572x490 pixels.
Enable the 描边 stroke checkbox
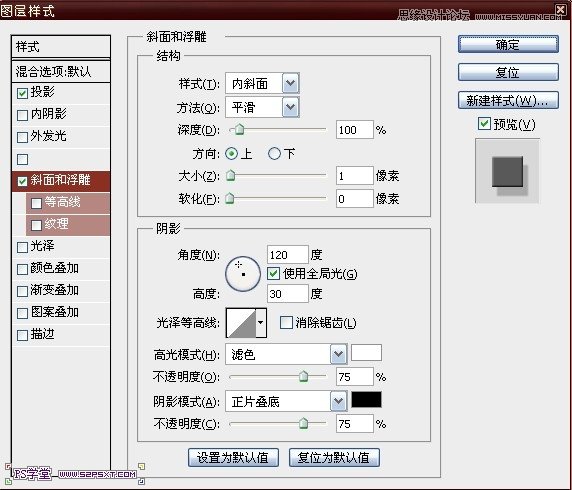coord(22,335)
